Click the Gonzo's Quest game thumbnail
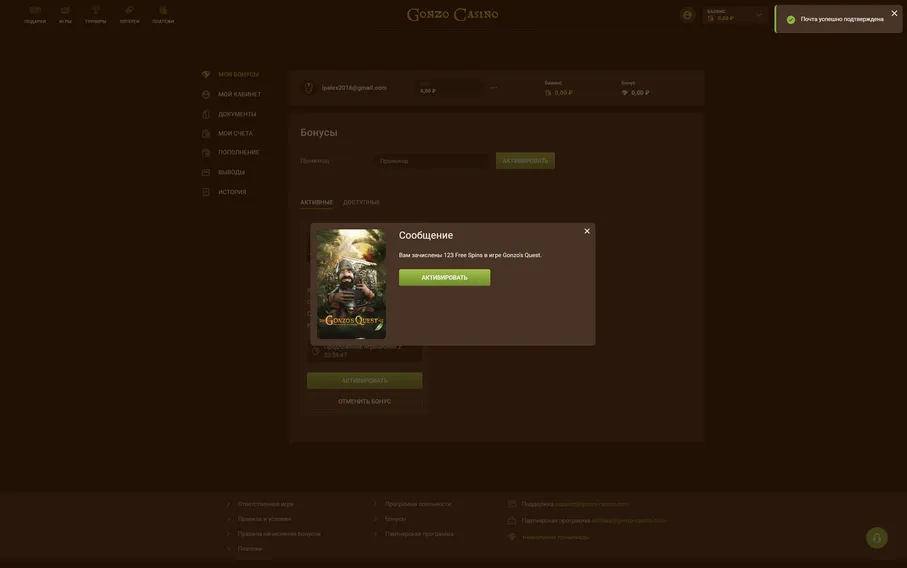Image resolution: width=907 pixels, height=568 pixels. click(x=351, y=284)
